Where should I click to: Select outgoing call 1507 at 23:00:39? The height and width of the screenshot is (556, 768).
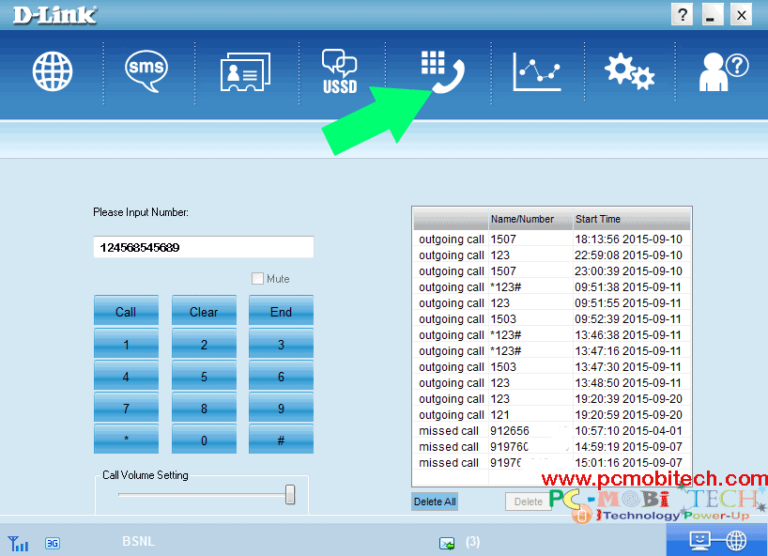point(552,271)
